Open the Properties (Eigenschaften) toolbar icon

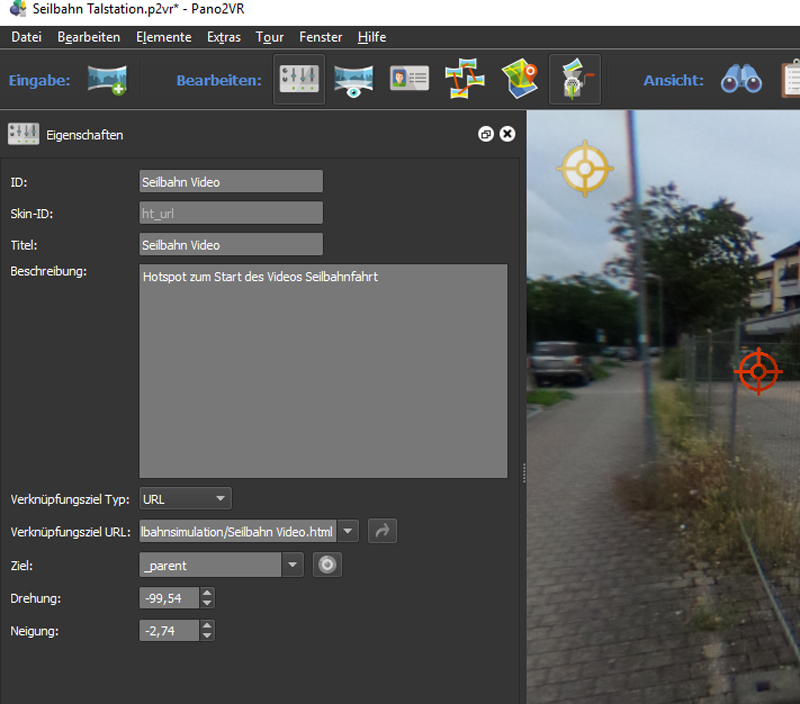[299, 80]
